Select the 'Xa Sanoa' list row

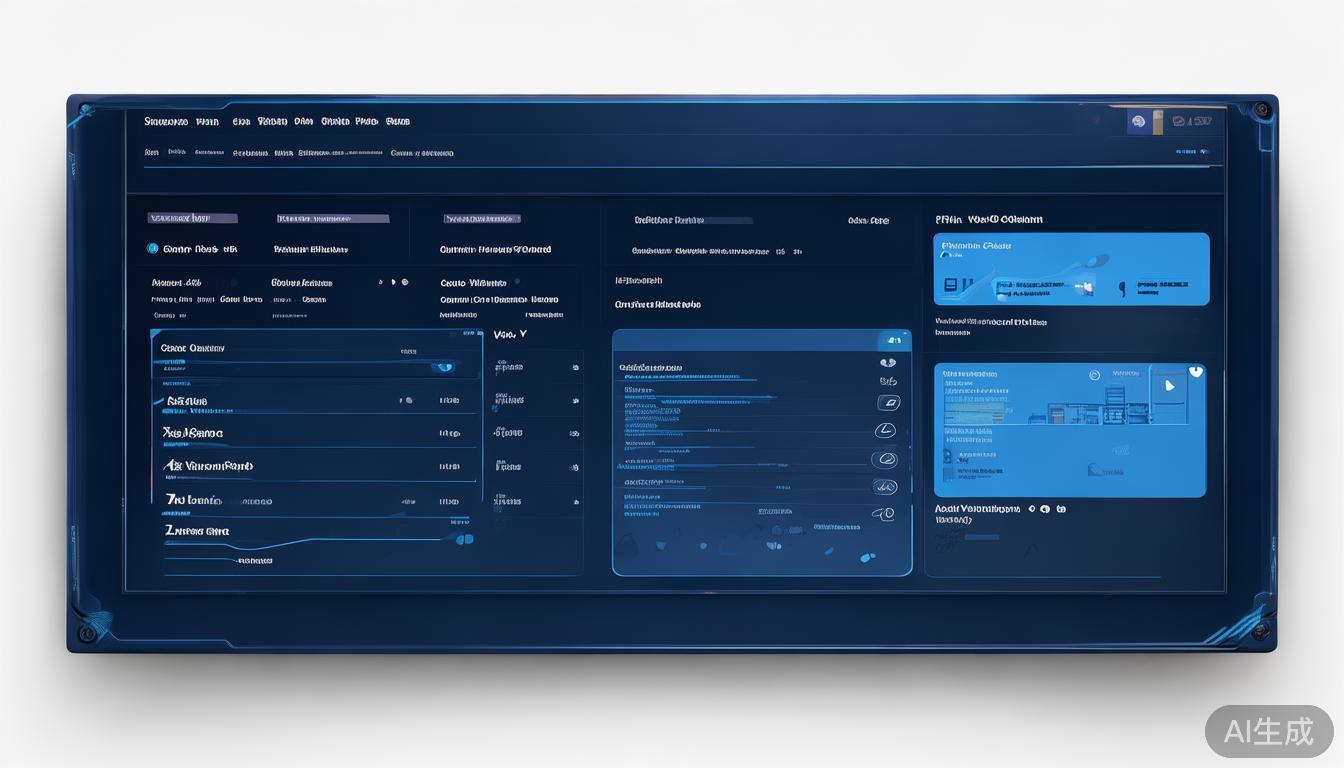[x=193, y=433]
